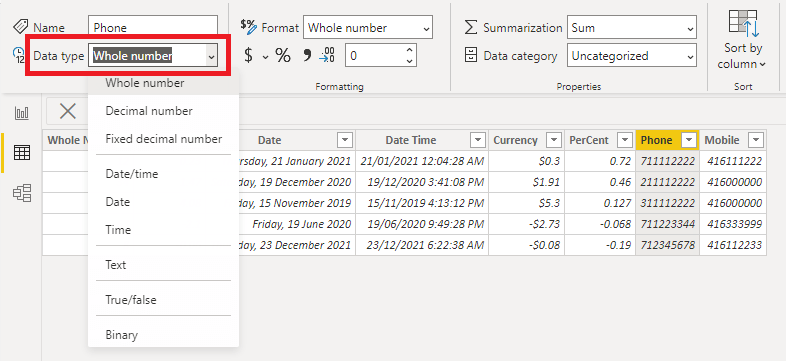Screen dimensions: 786x361
Task: Select the Mobile column header
Action: click(722, 140)
